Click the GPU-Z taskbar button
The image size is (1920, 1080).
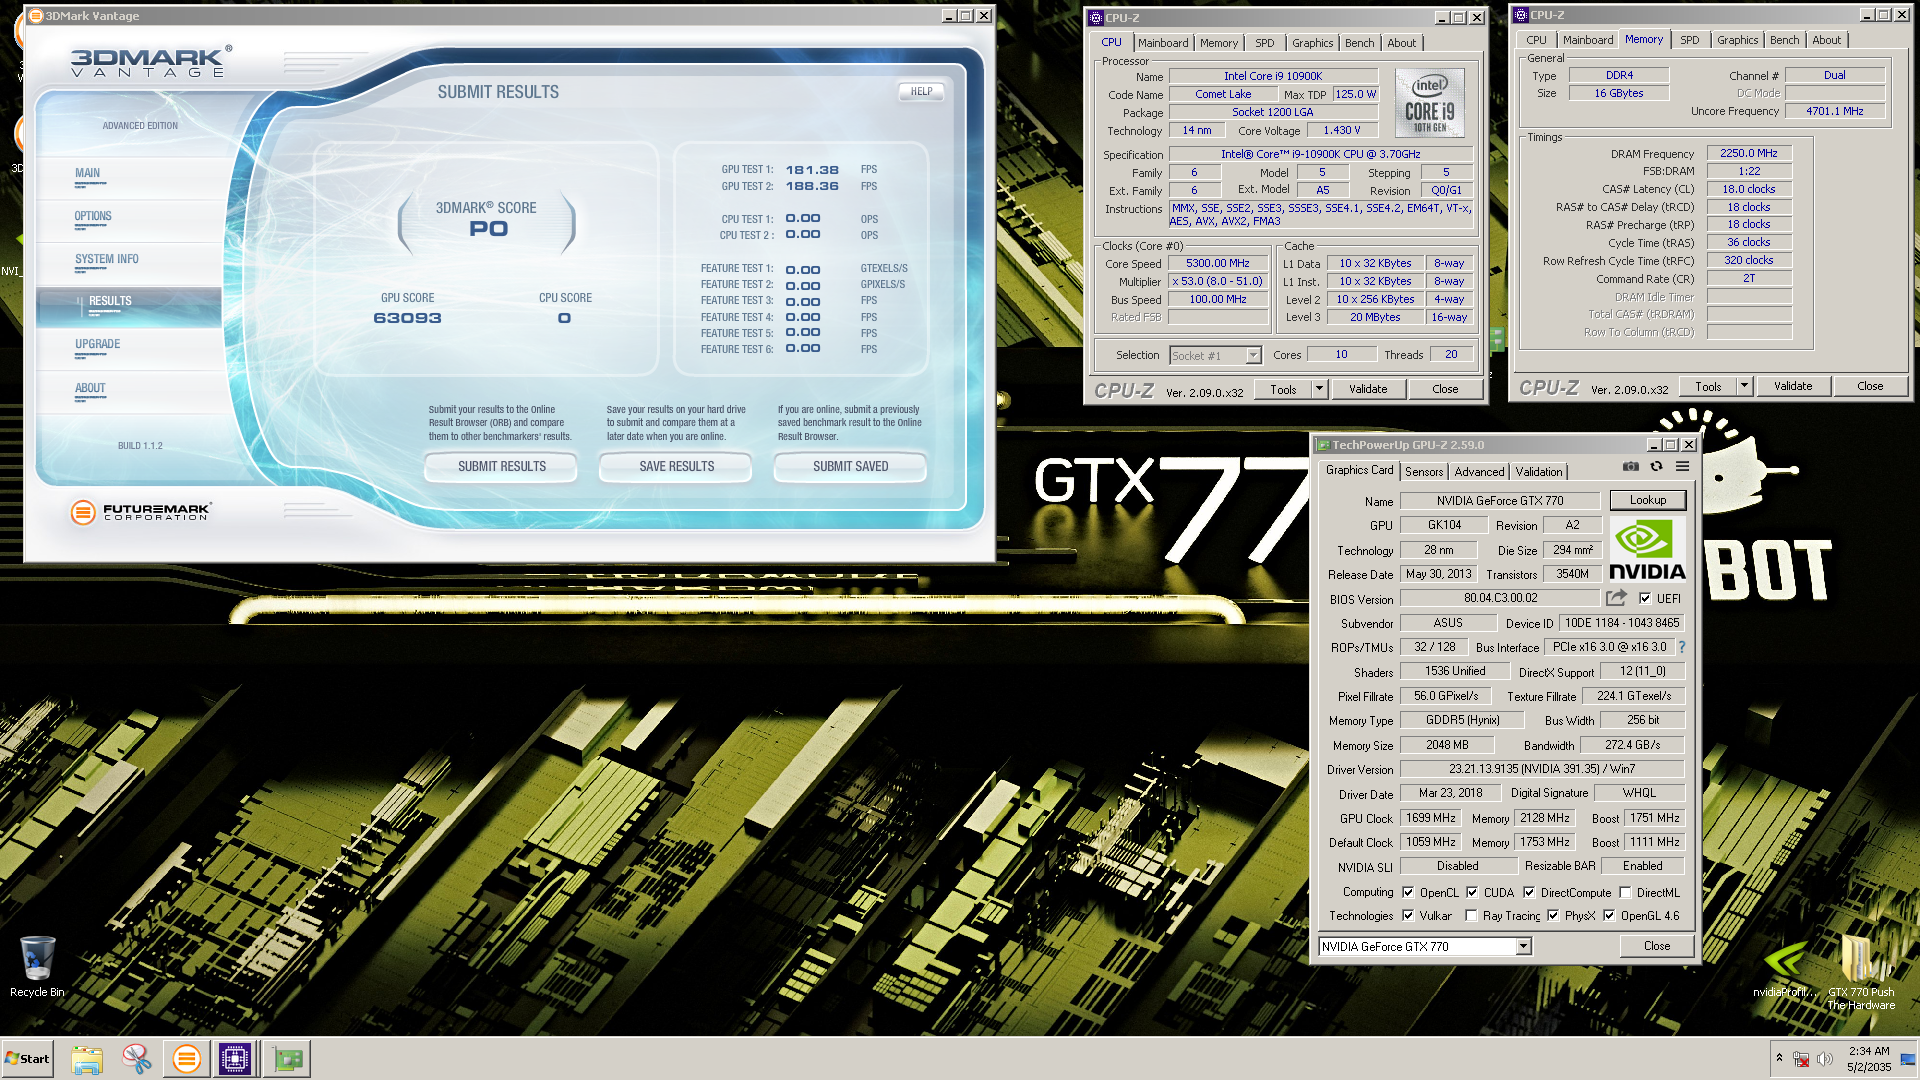(288, 1059)
